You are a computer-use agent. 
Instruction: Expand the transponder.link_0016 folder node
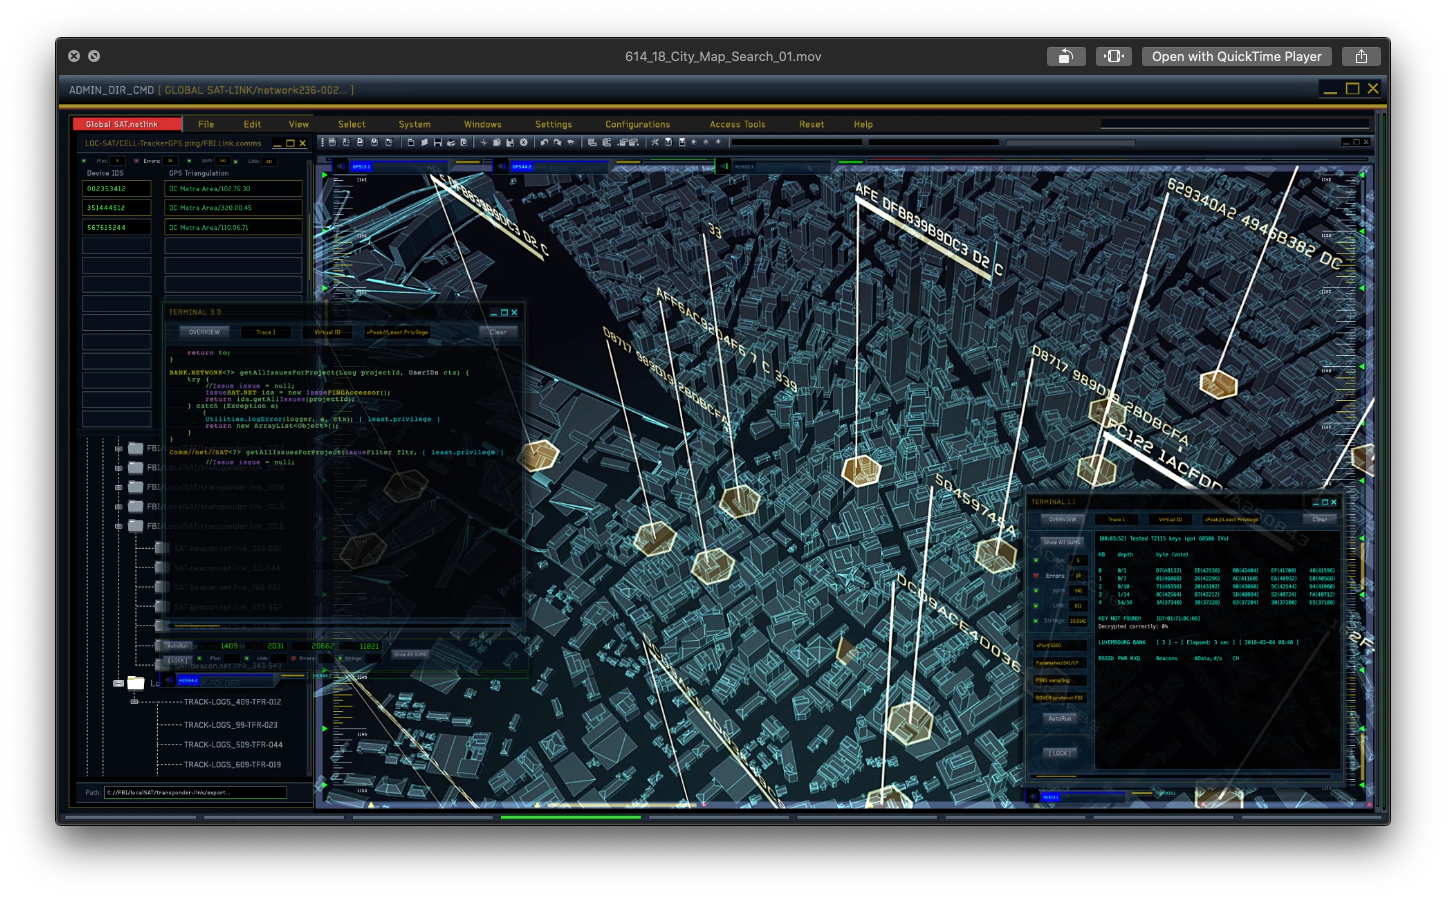click(x=118, y=526)
